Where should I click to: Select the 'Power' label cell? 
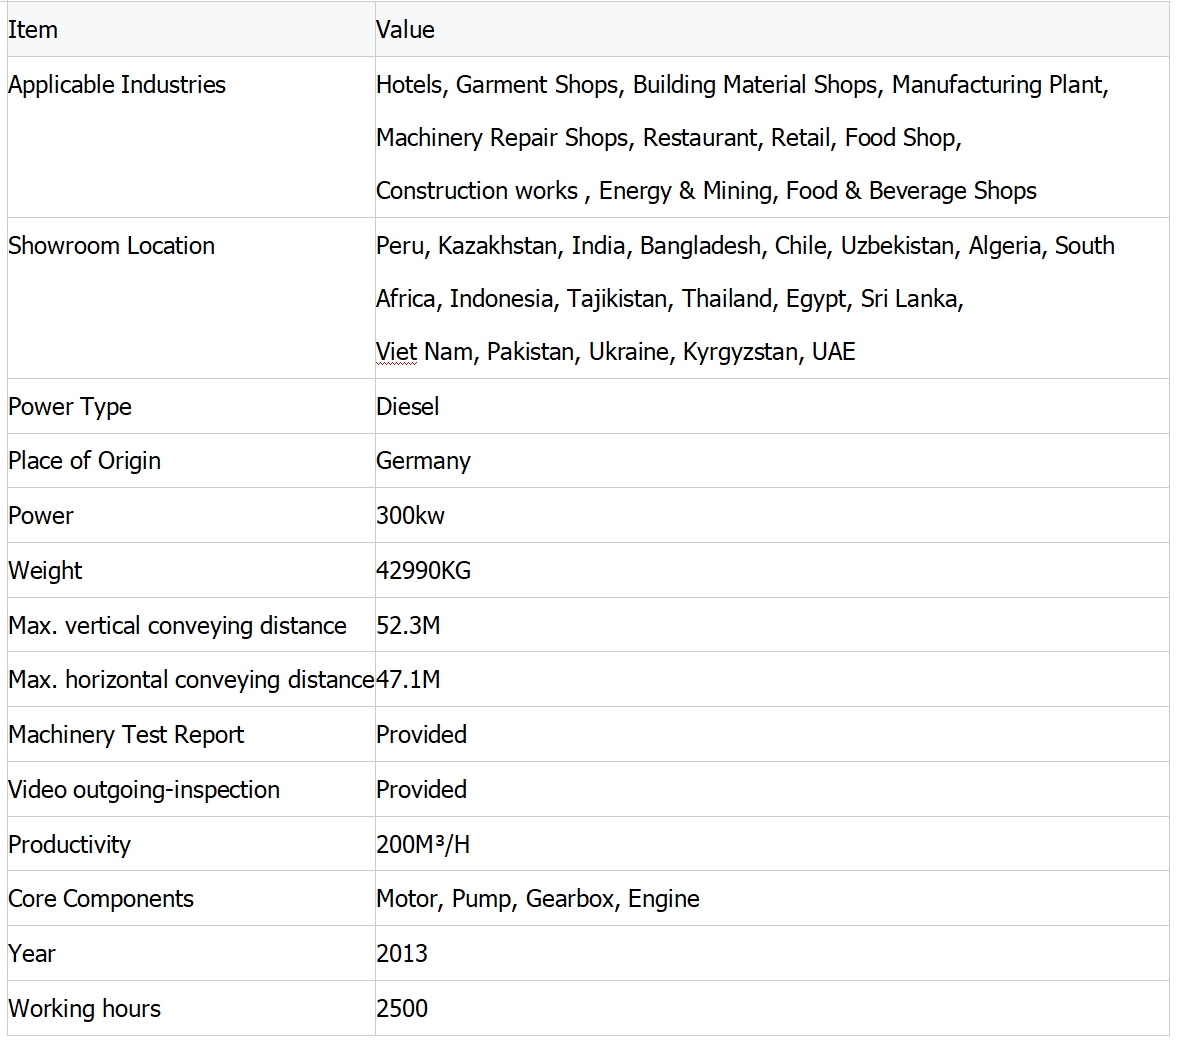pyautogui.click(x=191, y=515)
